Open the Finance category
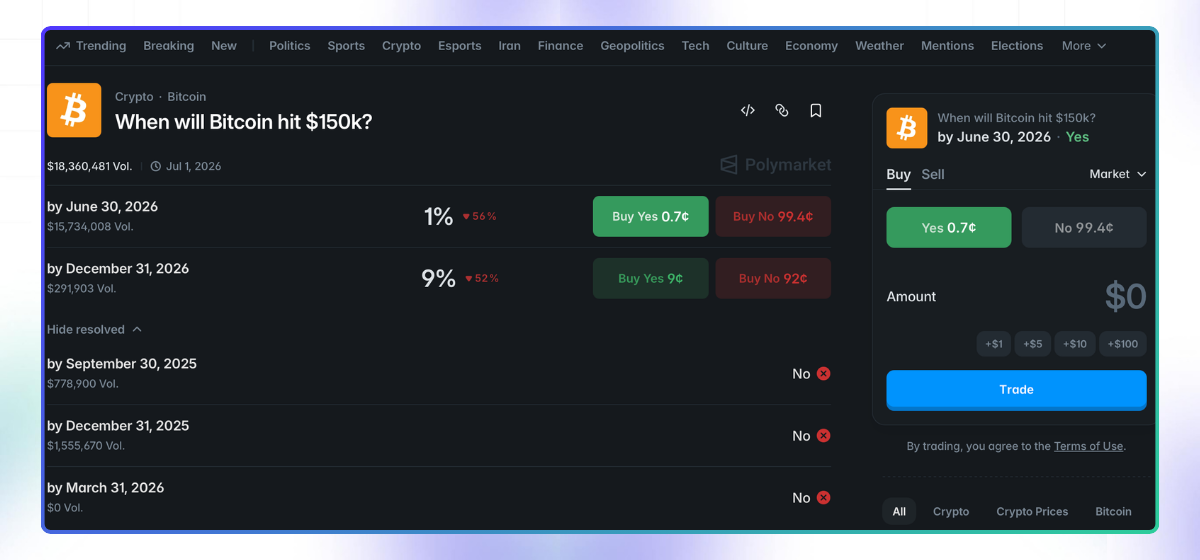Image resolution: width=1200 pixels, height=560 pixels. click(x=560, y=46)
